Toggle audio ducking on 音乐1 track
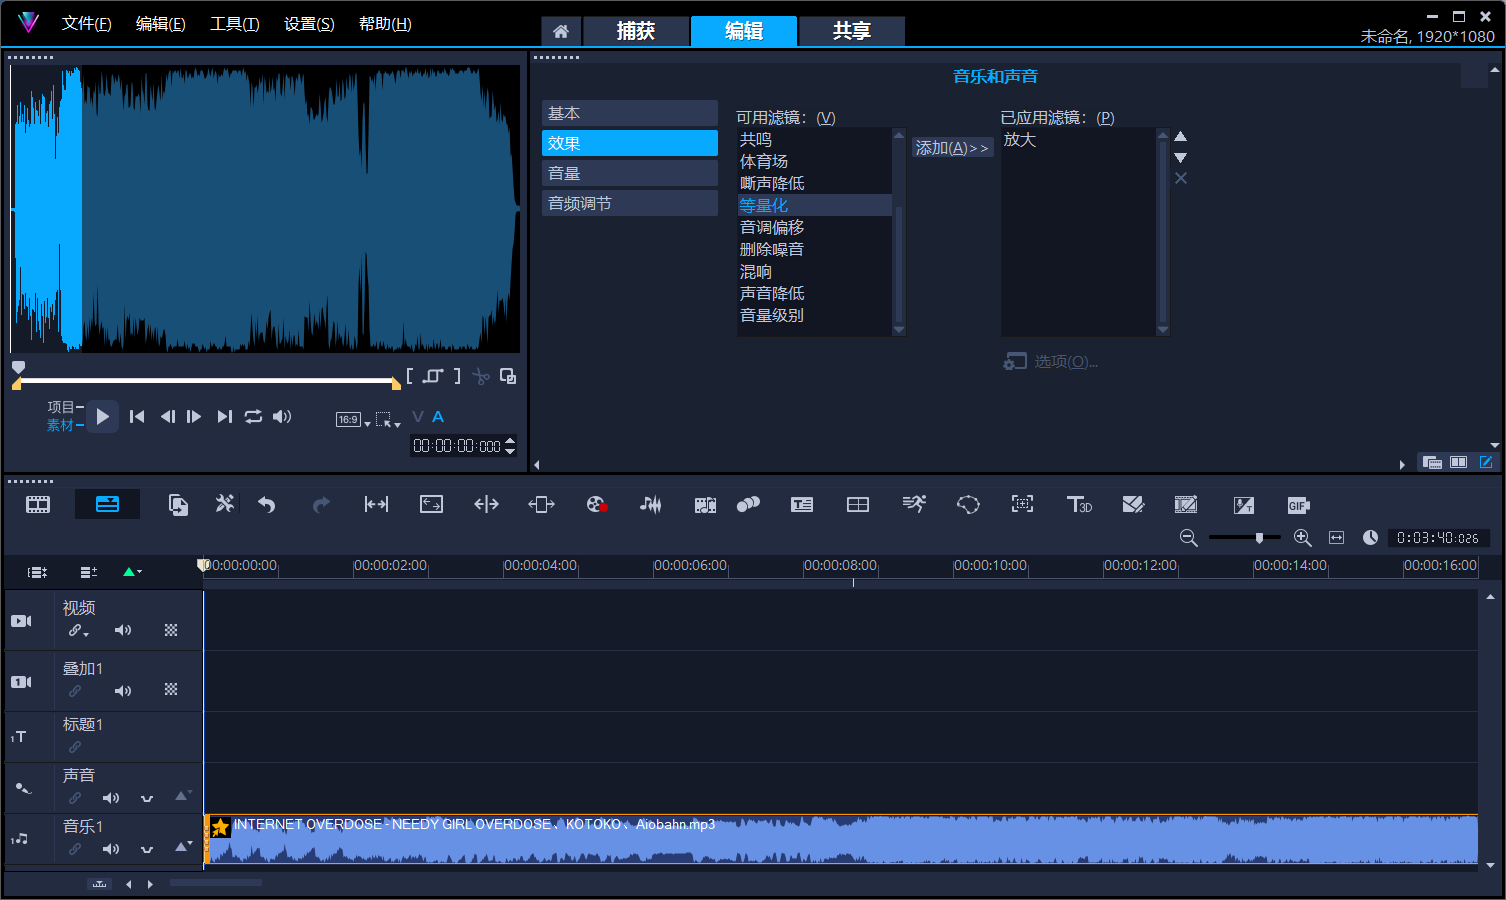Image resolution: width=1506 pixels, height=900 pixels. pyautogui.click(x=147, y=849)
